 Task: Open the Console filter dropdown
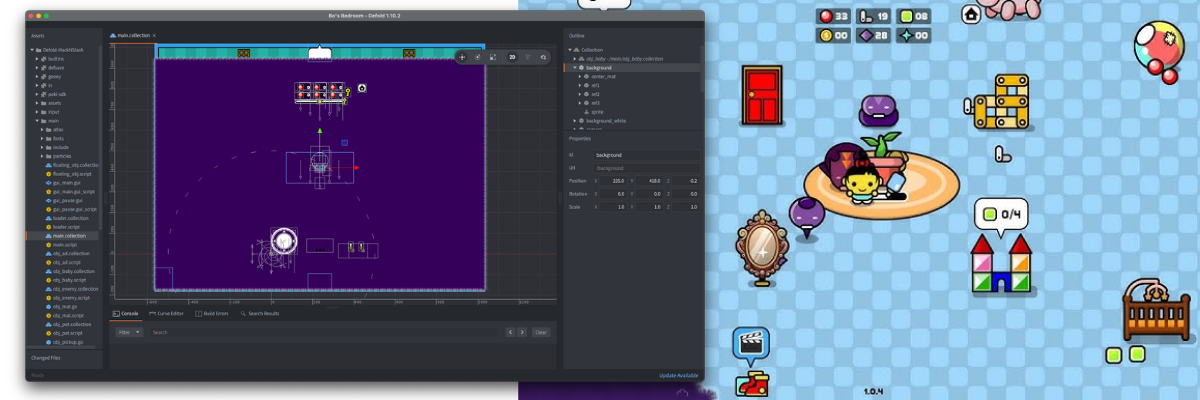129,332
